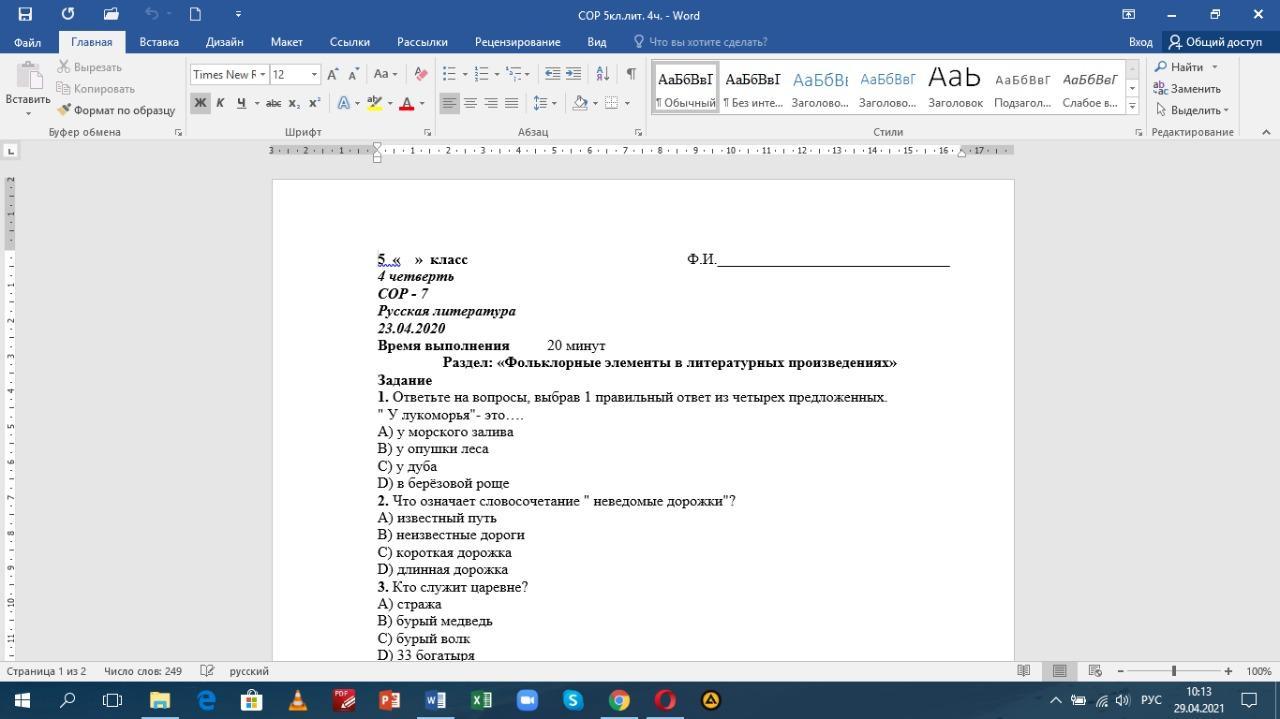Customize Quick Access toolbar dropdown
The image size is (1280, 719).
pyautogui.click(x=238, y=14)
